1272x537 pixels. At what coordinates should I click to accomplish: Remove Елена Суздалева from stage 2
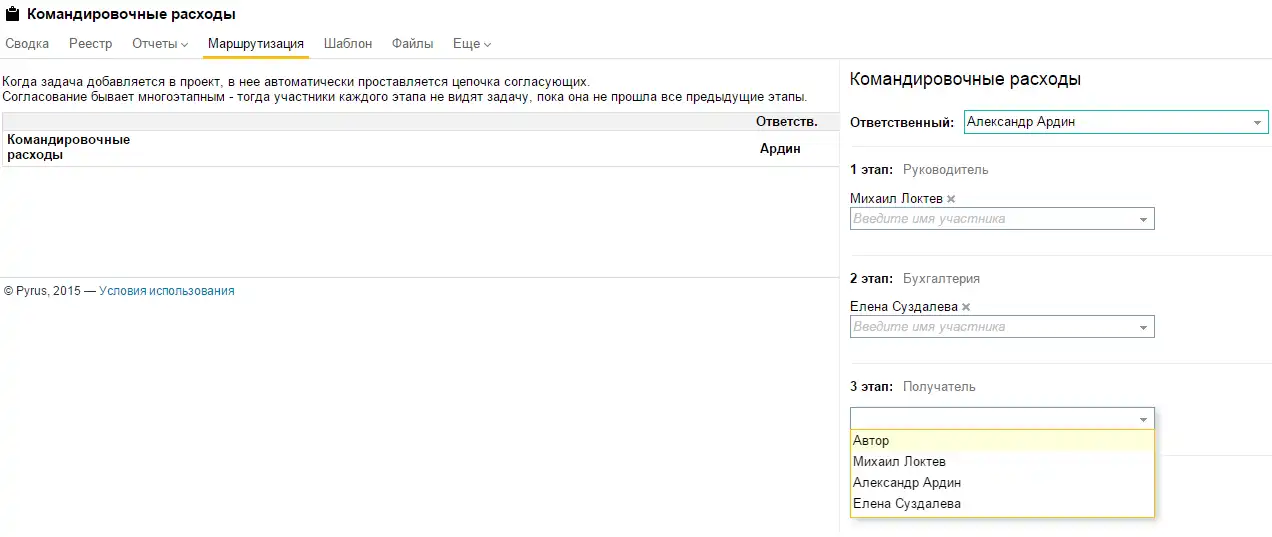pyautogui.click(x=966, y=307)
